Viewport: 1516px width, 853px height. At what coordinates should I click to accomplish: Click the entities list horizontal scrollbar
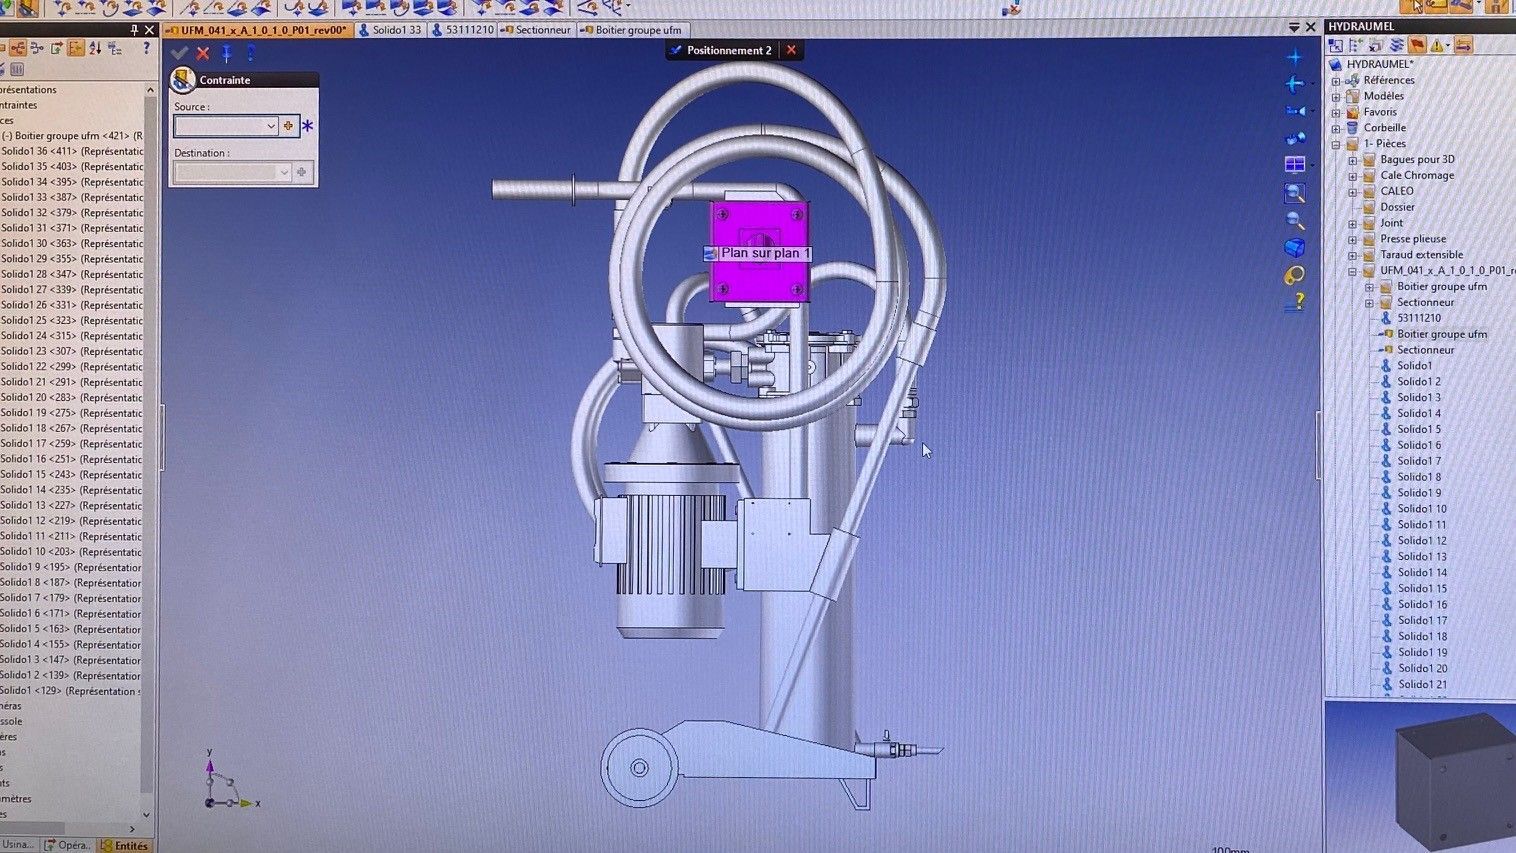pos(68,829)
